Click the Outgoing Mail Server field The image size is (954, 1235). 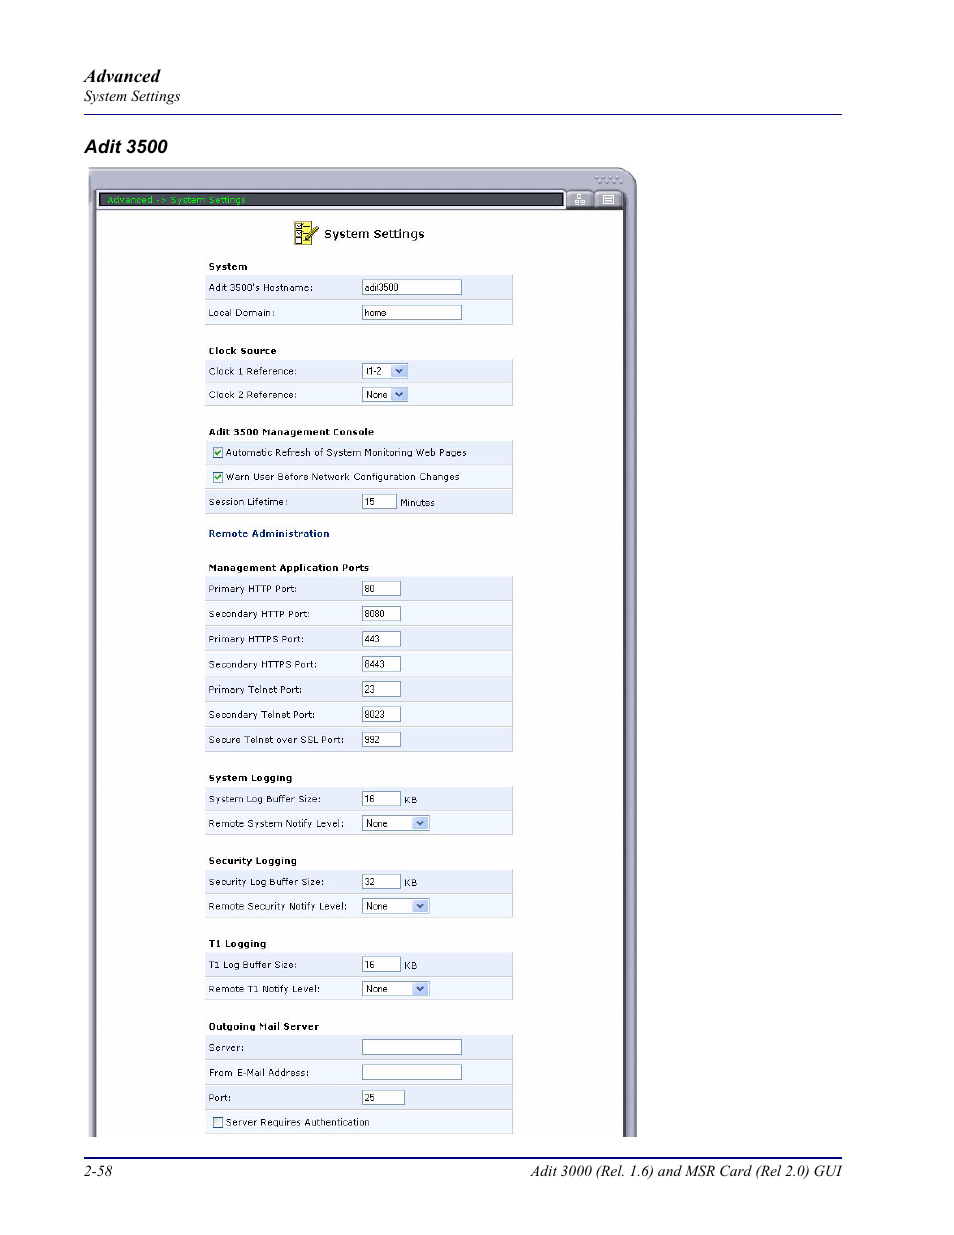412,1047
